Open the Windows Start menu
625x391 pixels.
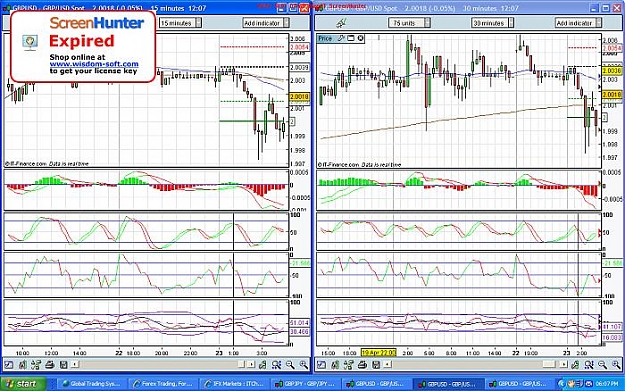23,384
